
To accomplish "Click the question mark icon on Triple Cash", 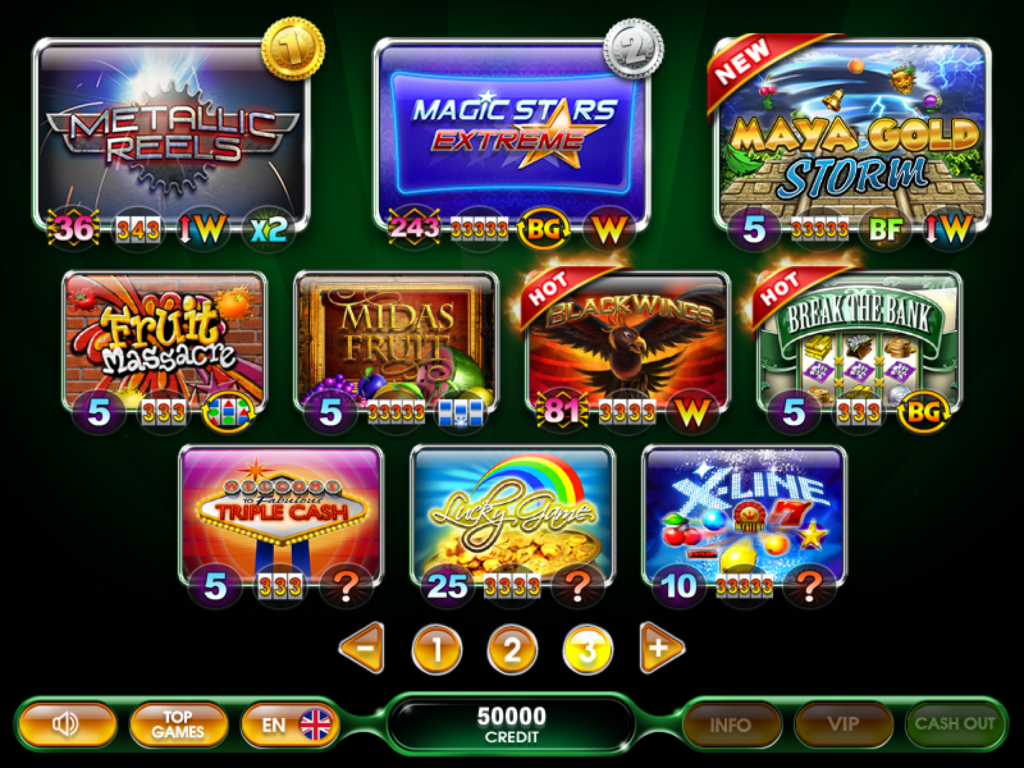I will click(346, 586).
